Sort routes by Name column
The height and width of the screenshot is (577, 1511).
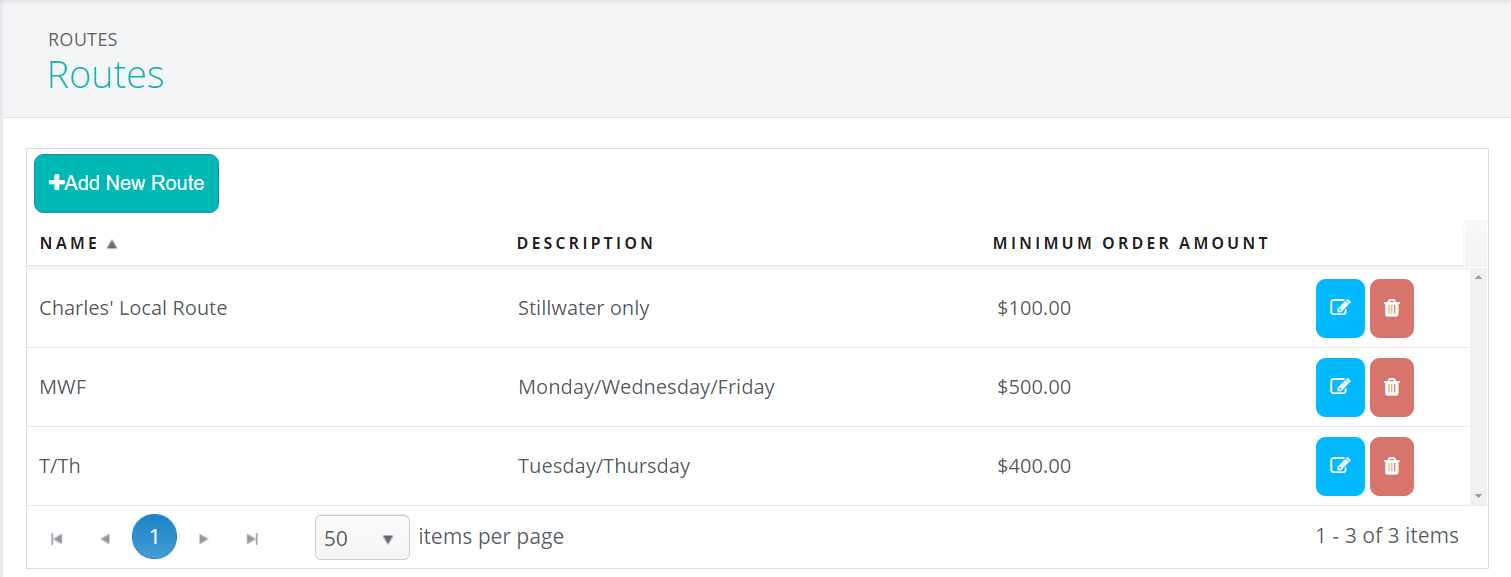point(70,243)
